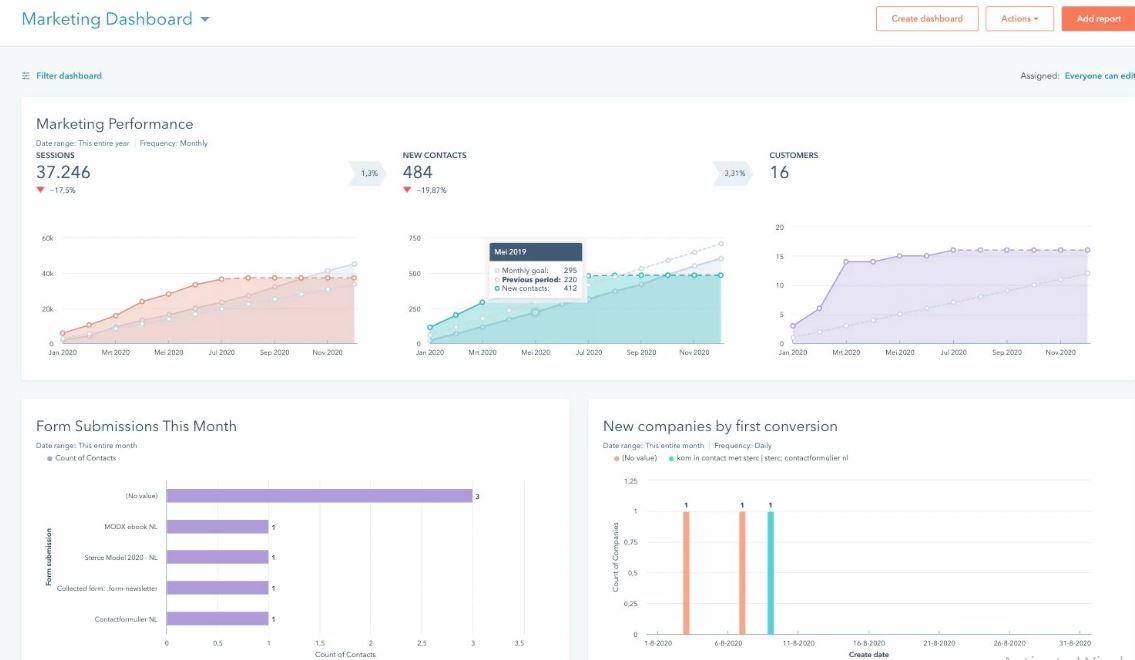
Task: Open the Form Submissions This Month report title
Action: (136, 426)
